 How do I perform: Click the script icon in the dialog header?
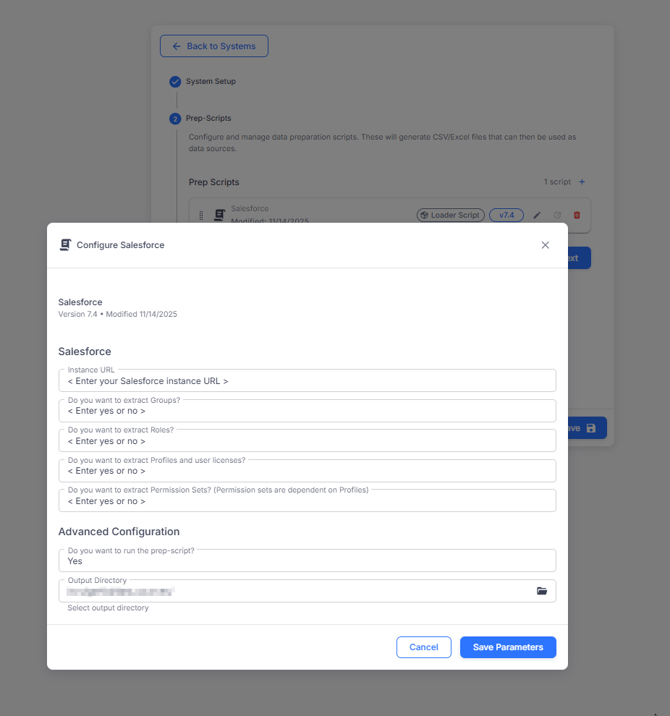[65, 245]
